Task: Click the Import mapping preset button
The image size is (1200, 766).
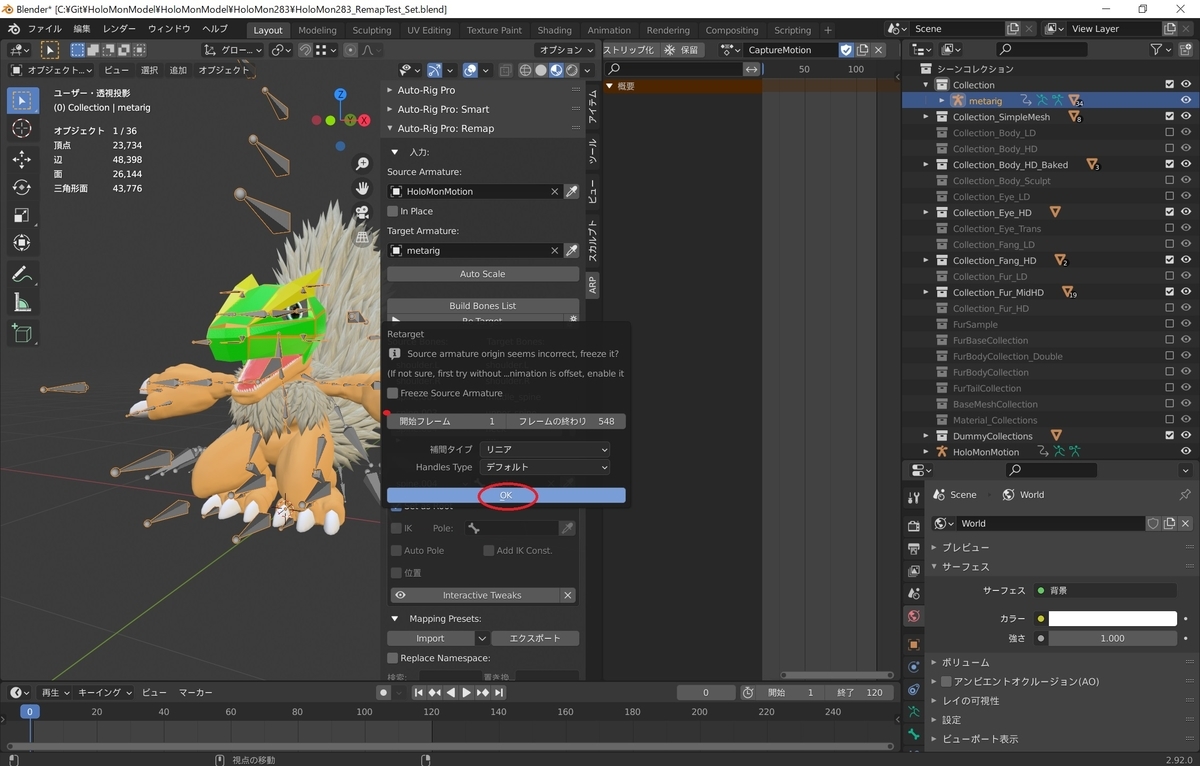Action: [431, 638]
